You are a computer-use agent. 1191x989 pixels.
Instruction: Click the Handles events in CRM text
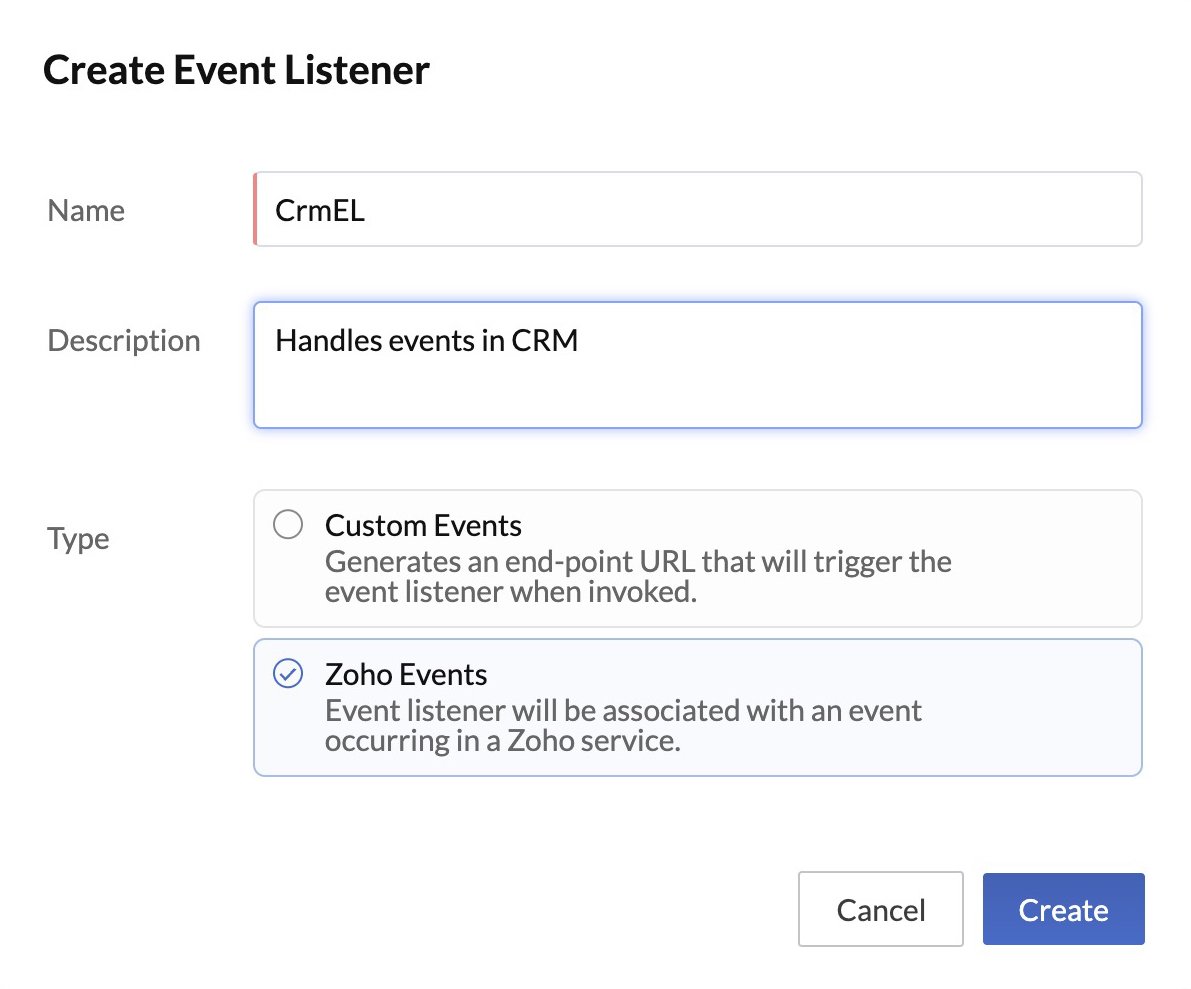coord(427,340)
